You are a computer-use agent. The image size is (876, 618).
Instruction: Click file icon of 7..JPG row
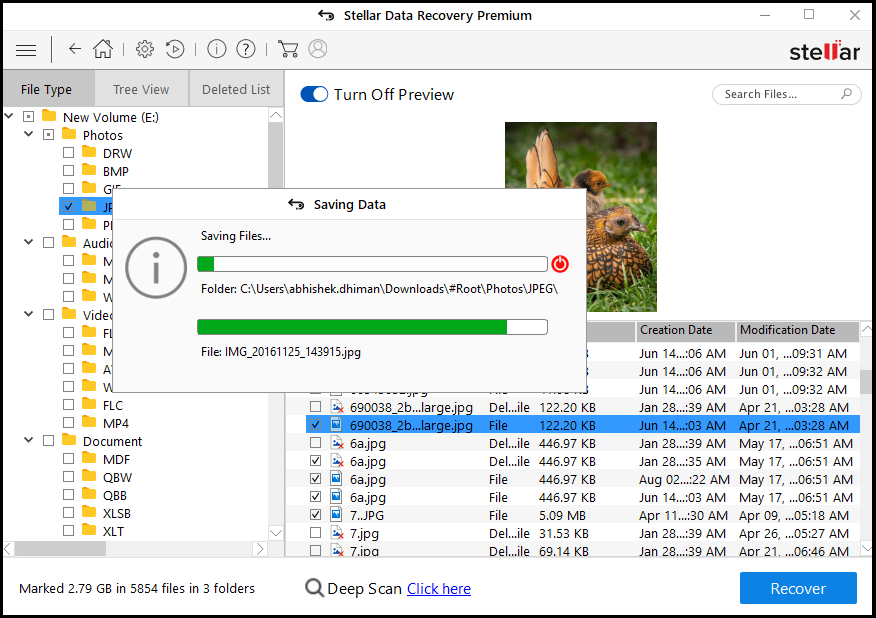(x=336, y=515)
